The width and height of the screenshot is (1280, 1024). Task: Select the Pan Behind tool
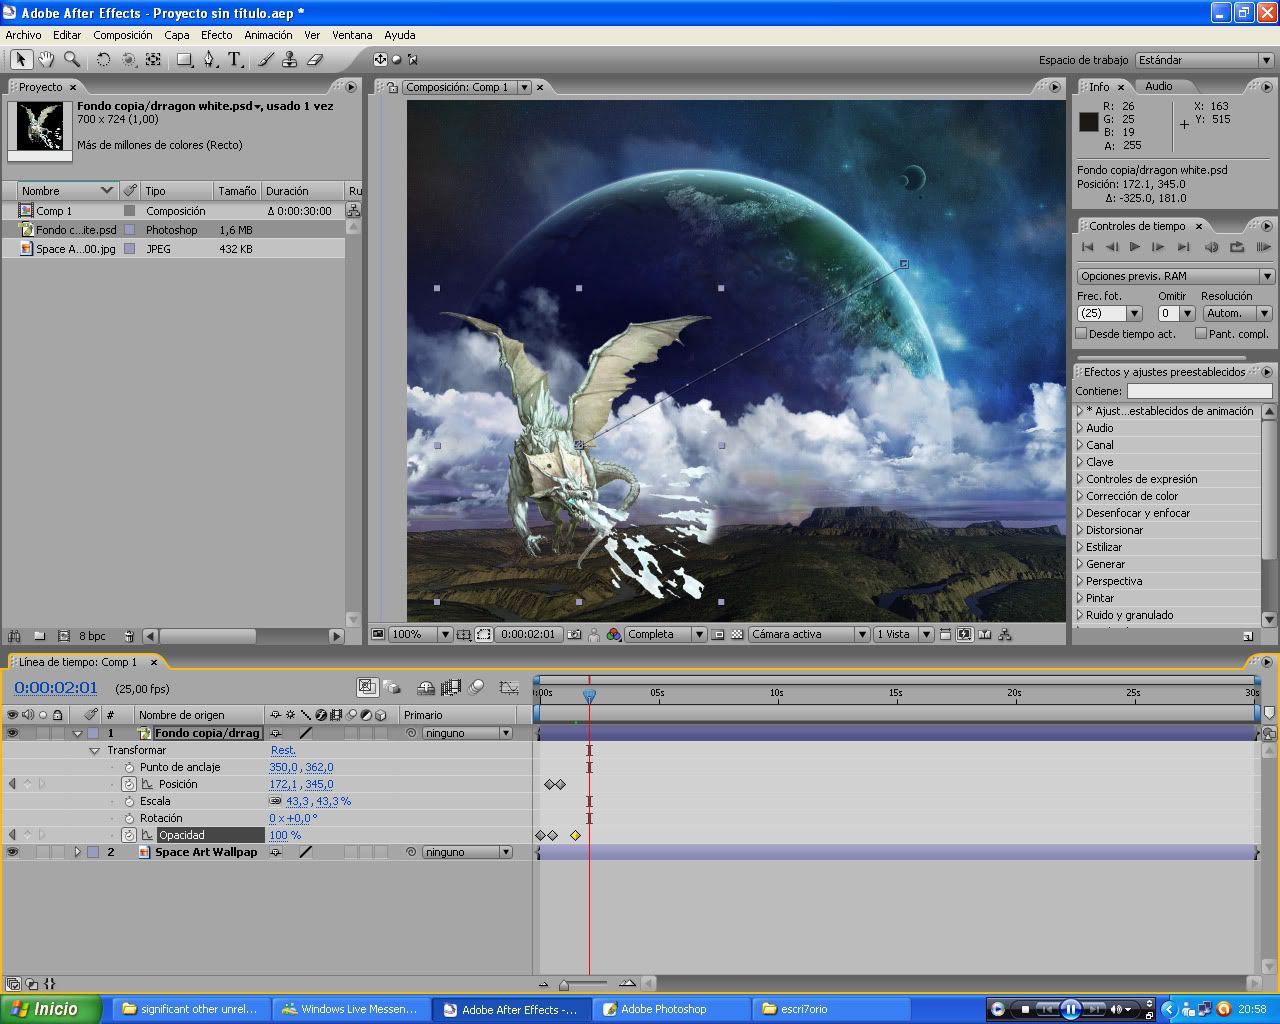[x=153, y=60]
